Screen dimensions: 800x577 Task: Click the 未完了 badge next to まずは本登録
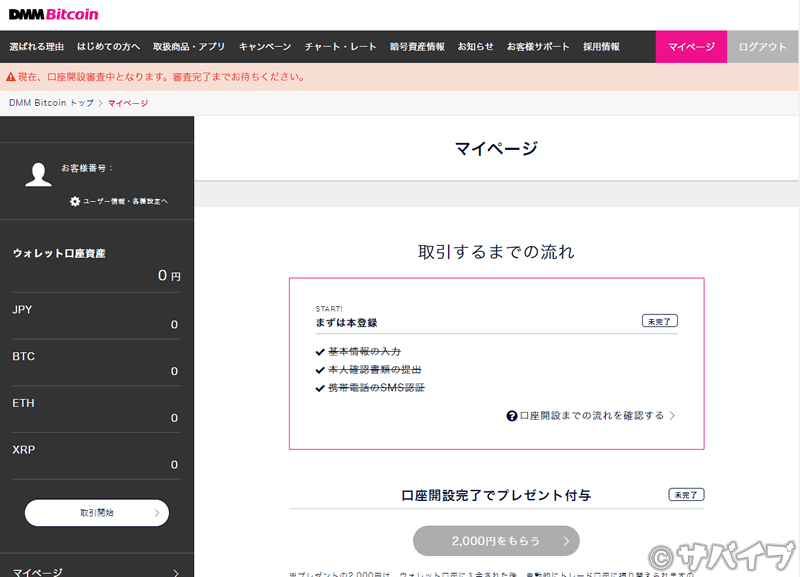(x=660, y=321)
